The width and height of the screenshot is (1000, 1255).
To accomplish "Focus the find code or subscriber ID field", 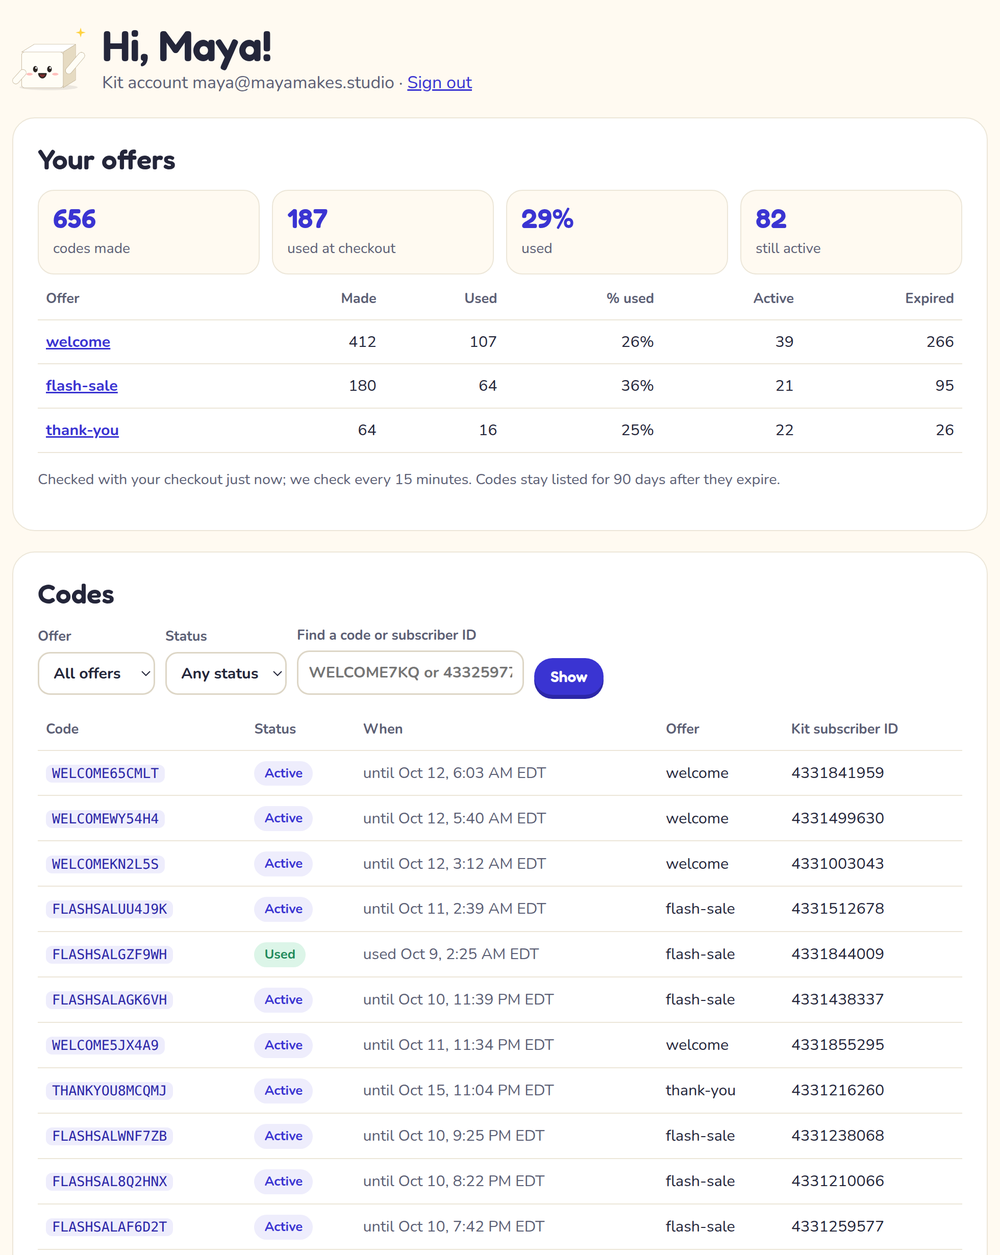I will 410,672.
